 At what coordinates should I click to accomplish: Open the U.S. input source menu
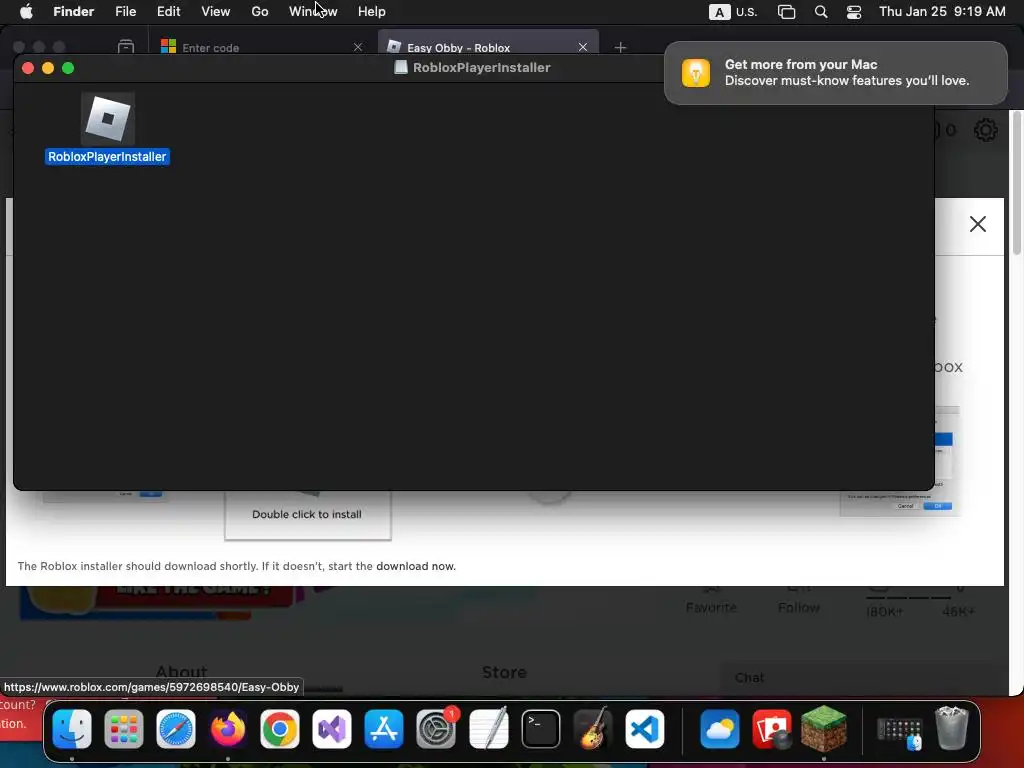point(733,12)
